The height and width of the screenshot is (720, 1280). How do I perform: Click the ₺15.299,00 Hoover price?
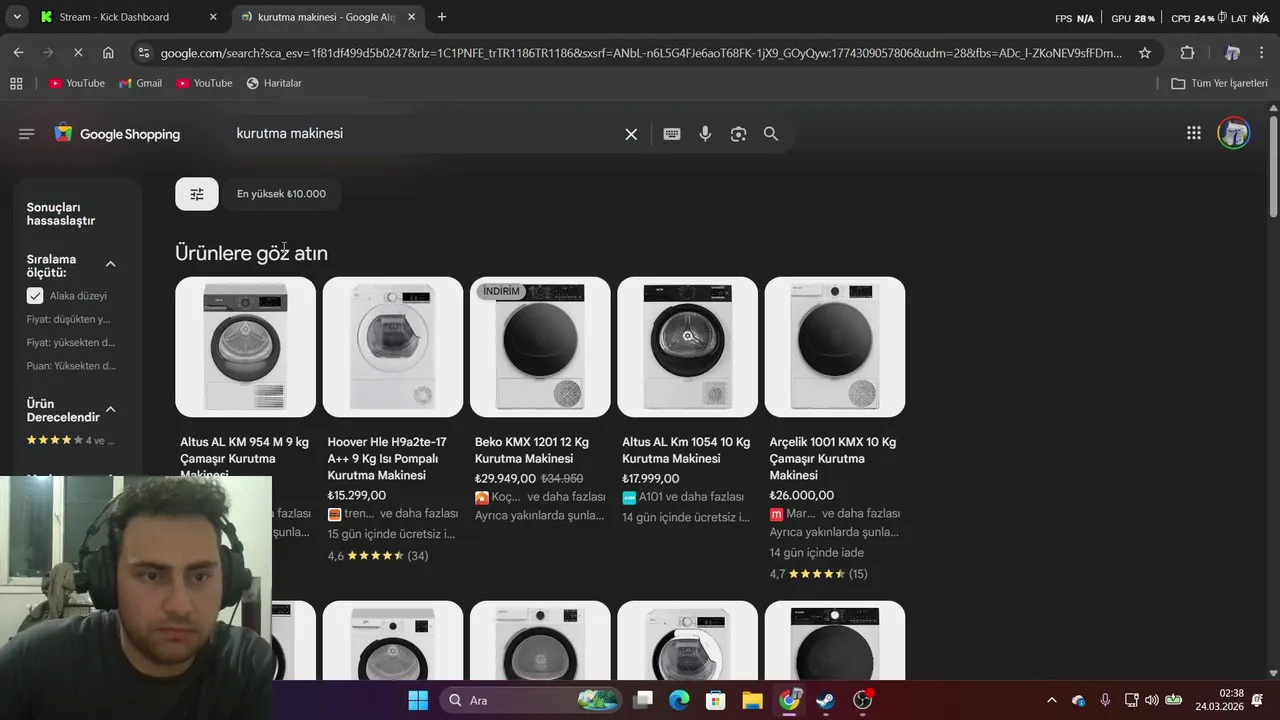tap(356, 495)
